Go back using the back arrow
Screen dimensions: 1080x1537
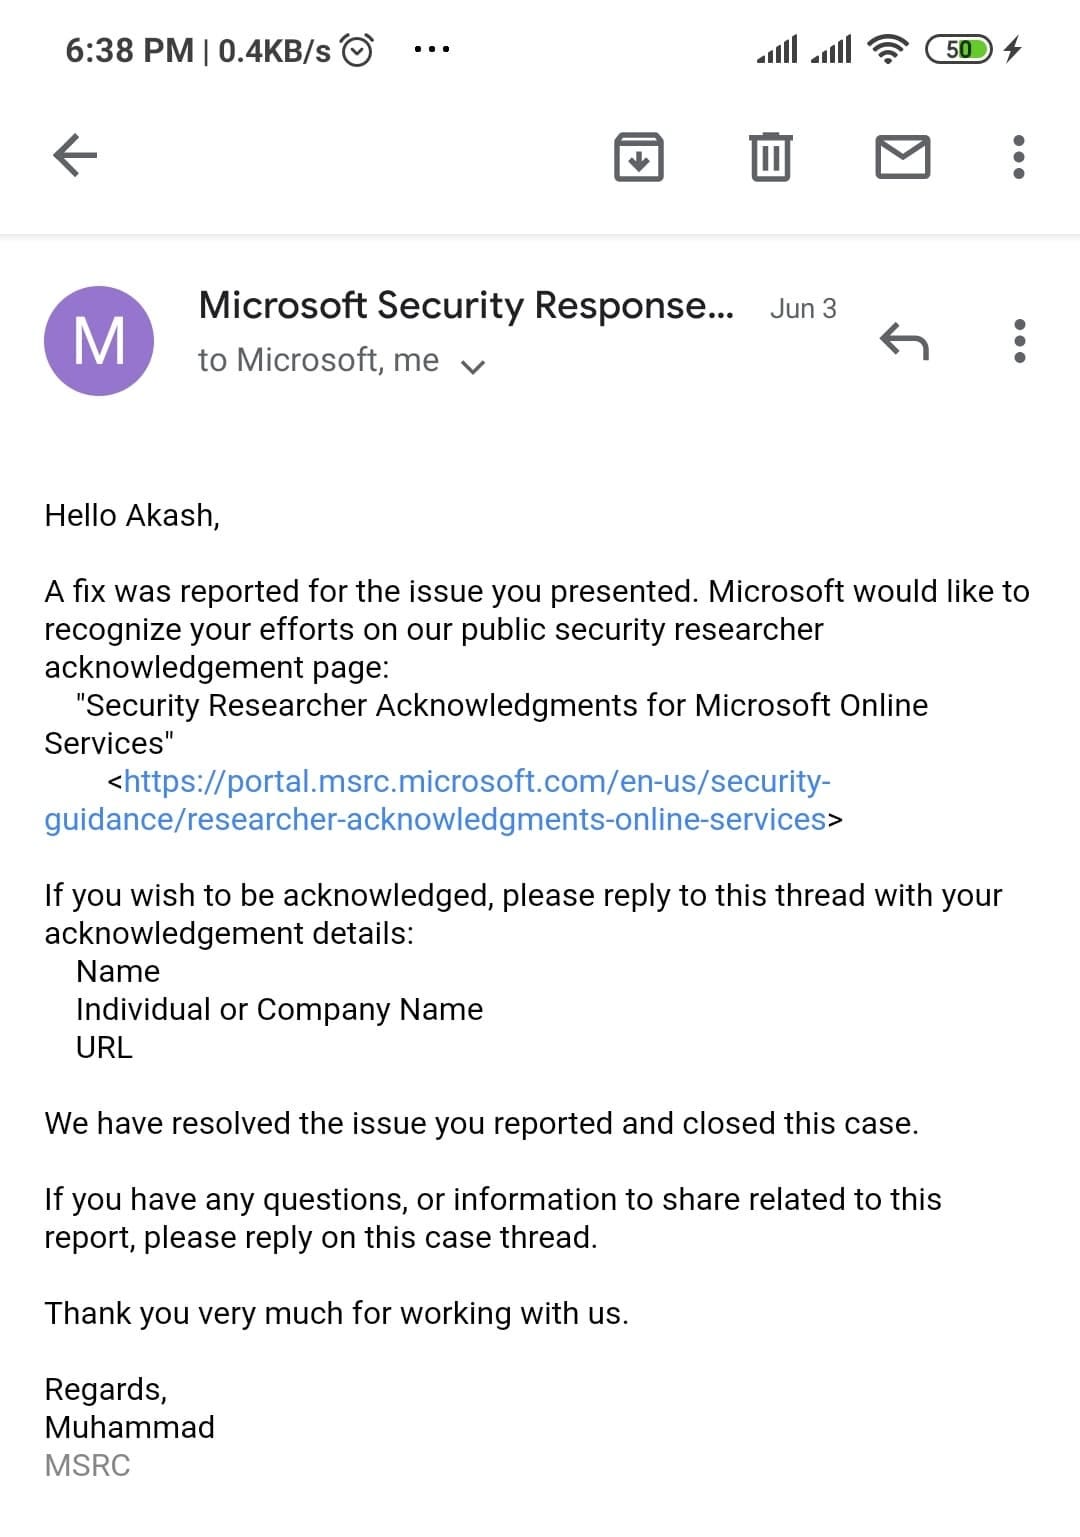(x=75, y=156)
